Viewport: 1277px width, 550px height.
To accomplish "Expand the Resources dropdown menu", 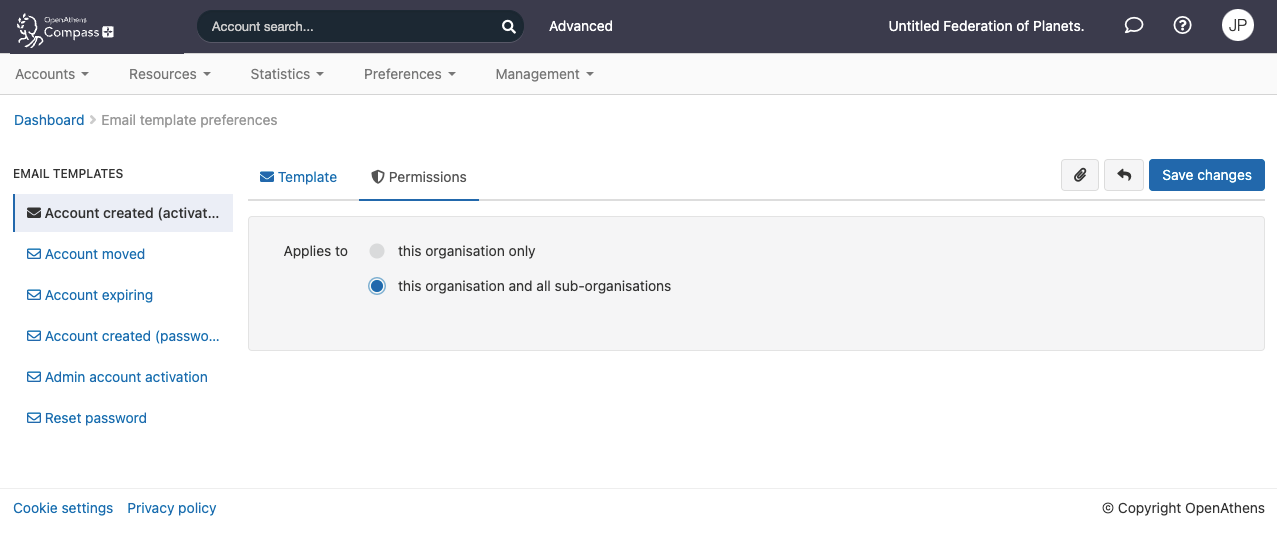I will click(169, 74).
